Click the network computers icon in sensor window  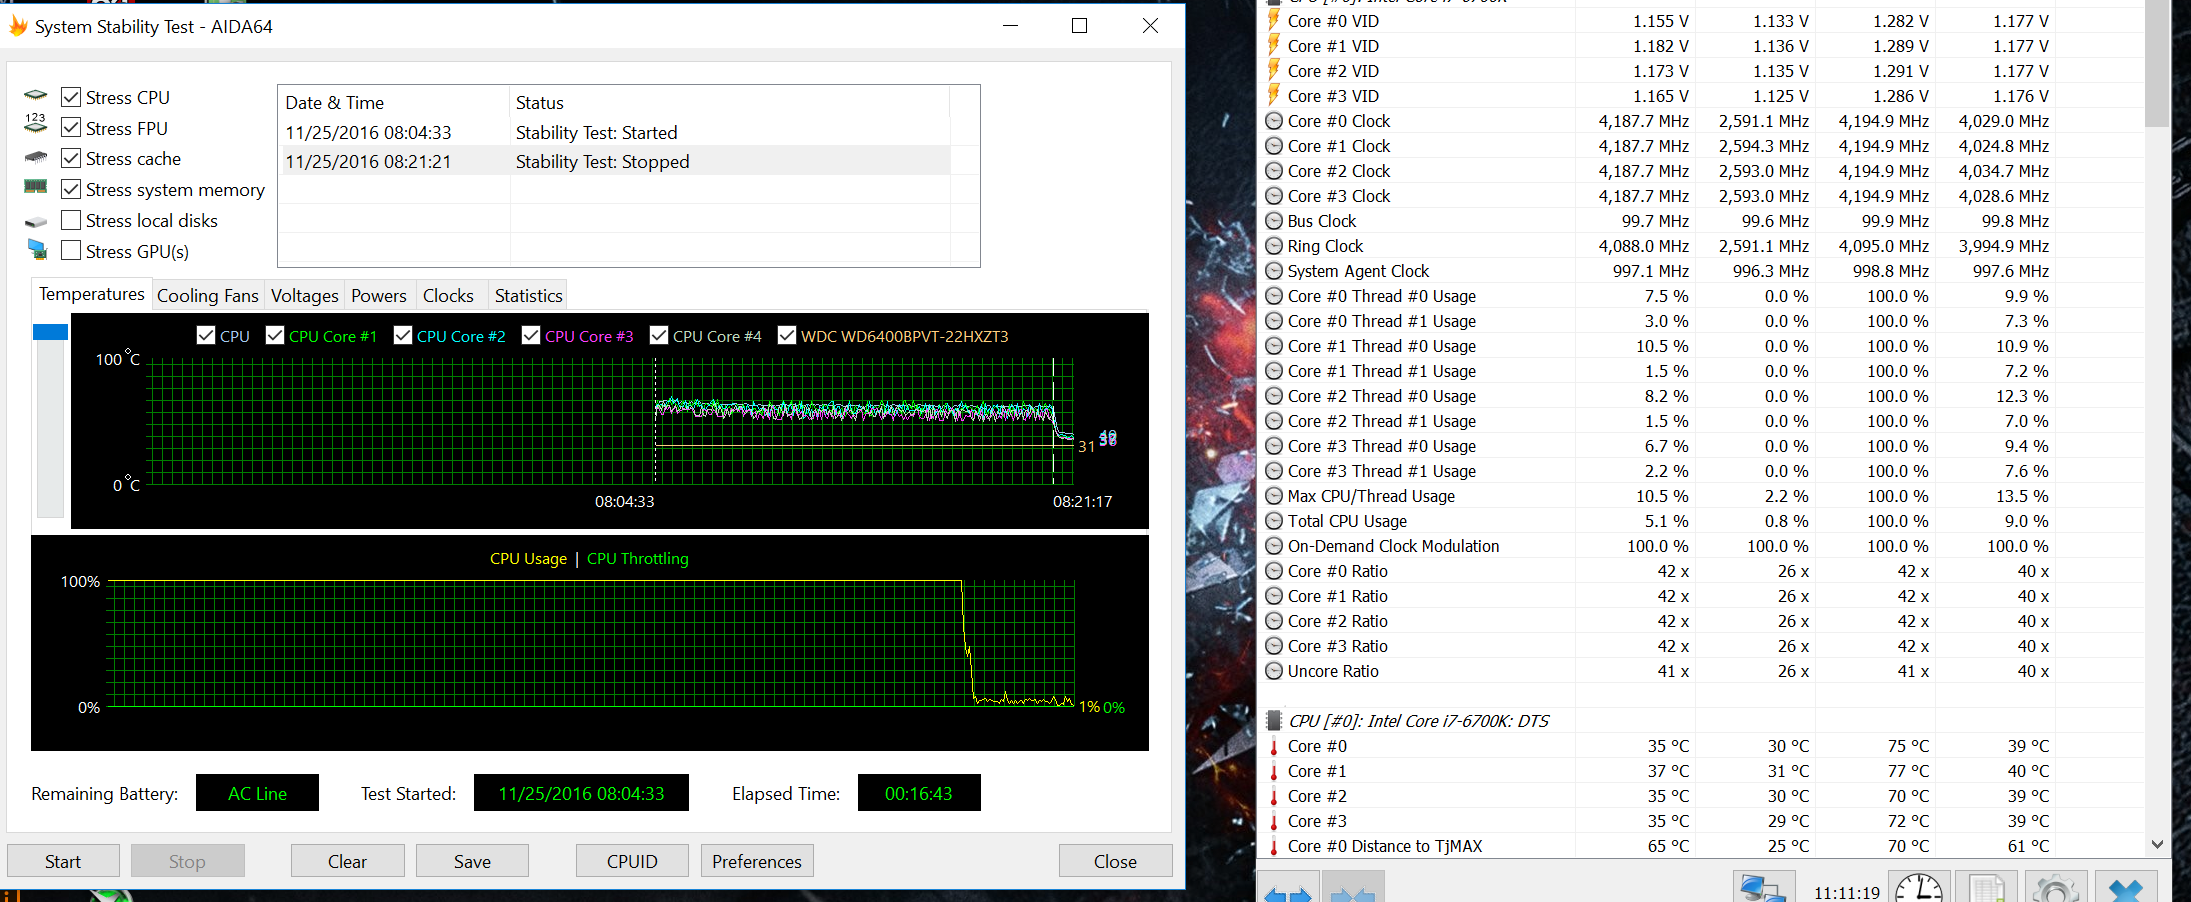click(1762, 889)
